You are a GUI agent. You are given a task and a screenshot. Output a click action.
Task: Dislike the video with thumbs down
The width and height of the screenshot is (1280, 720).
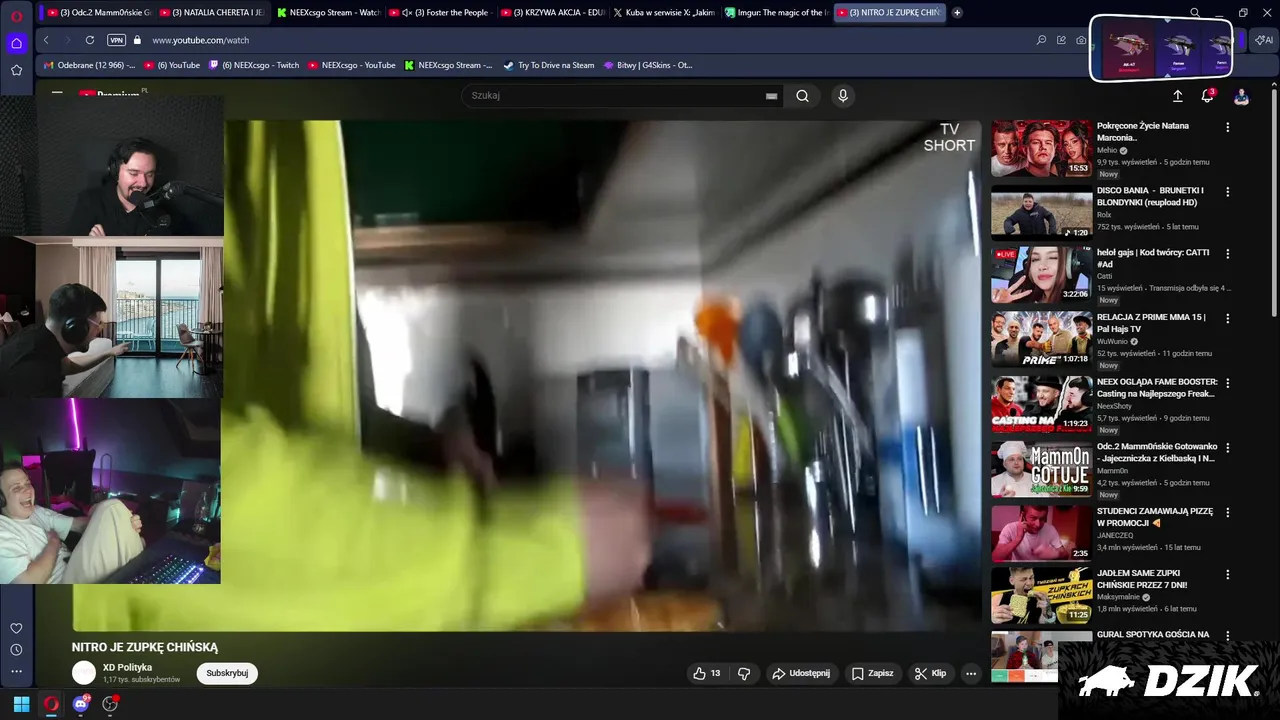(x=744, y=673)
